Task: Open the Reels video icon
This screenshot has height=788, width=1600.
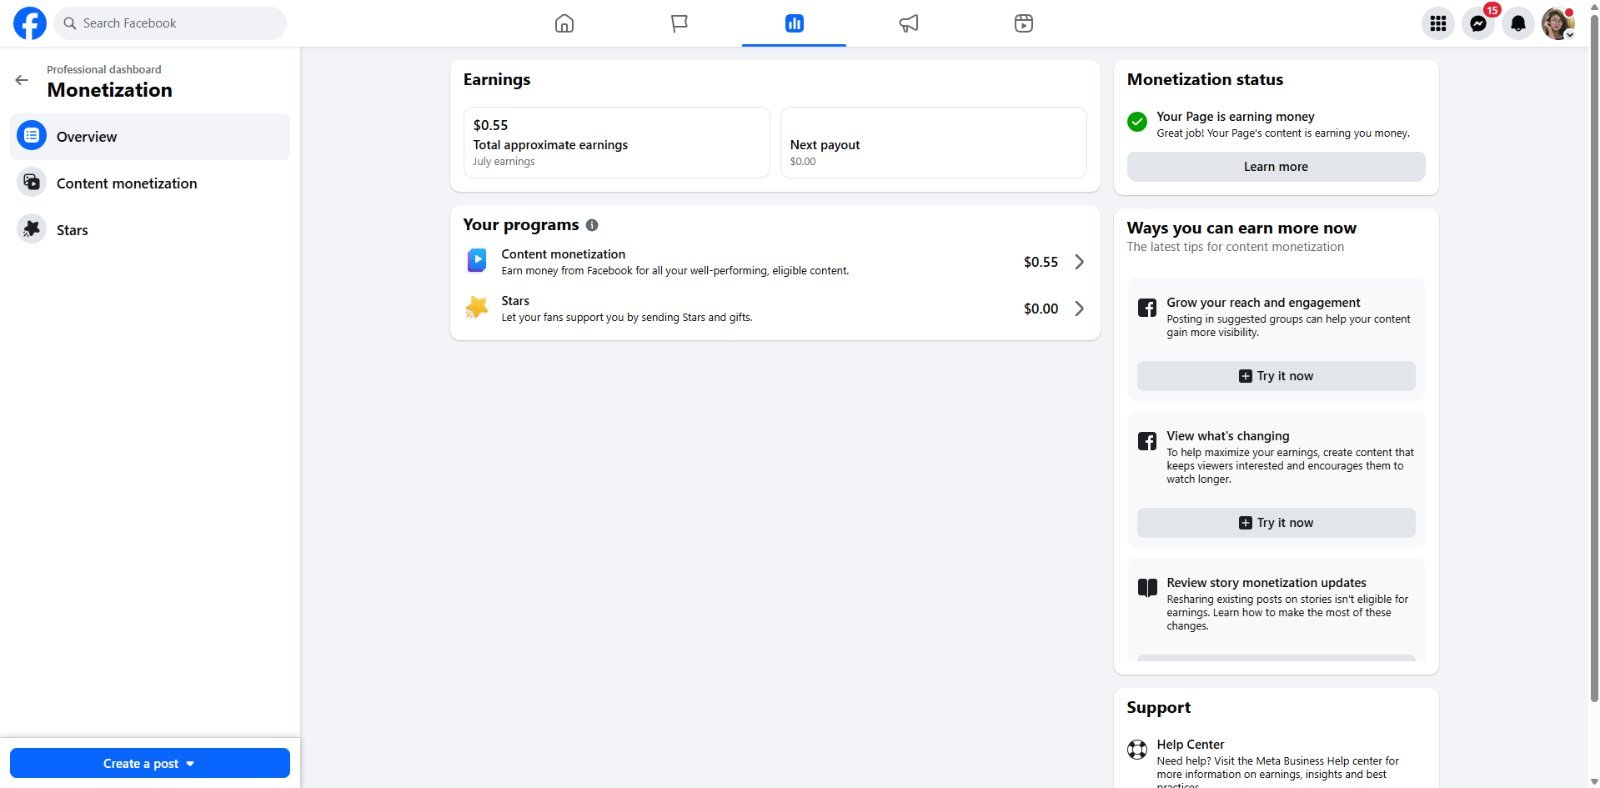Action: pos(1023,23)
